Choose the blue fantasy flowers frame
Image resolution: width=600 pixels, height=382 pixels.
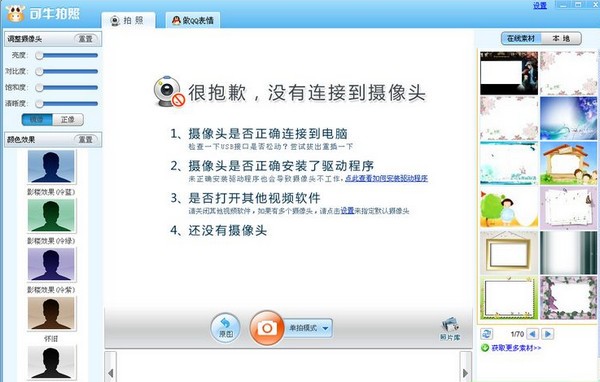click(569, 118)
